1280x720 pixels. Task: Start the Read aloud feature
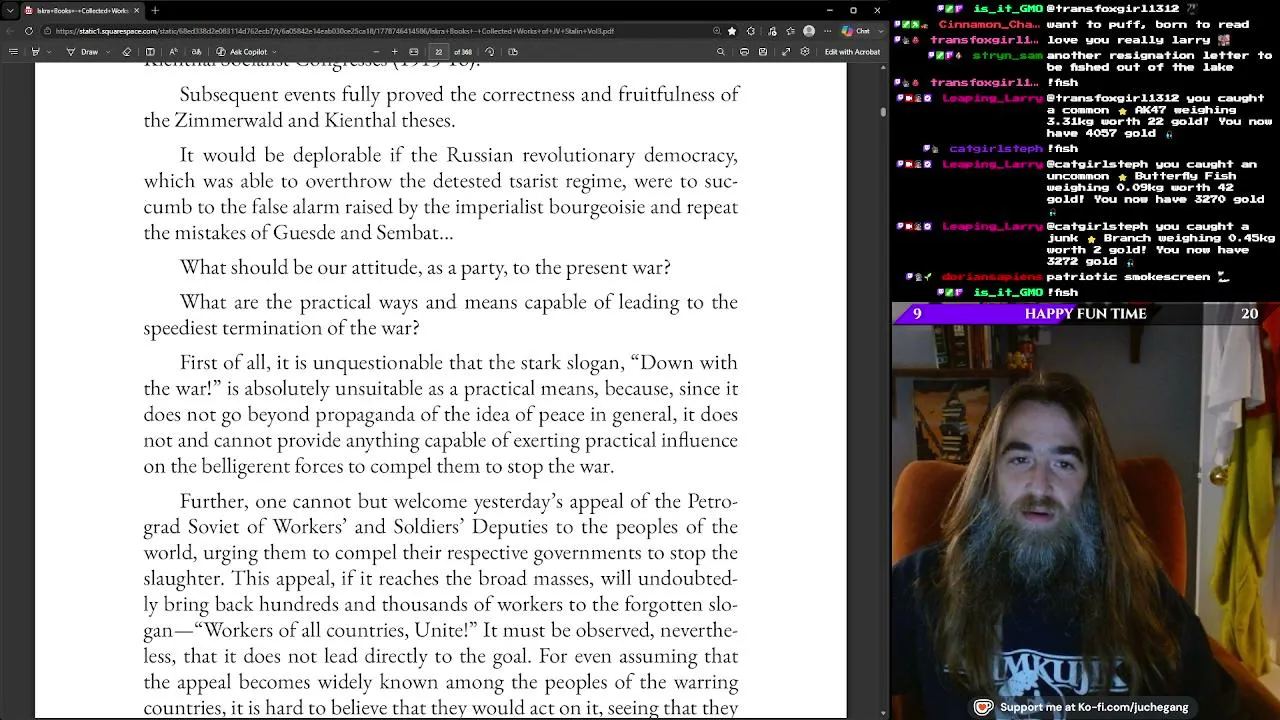[x=174, y=52]
